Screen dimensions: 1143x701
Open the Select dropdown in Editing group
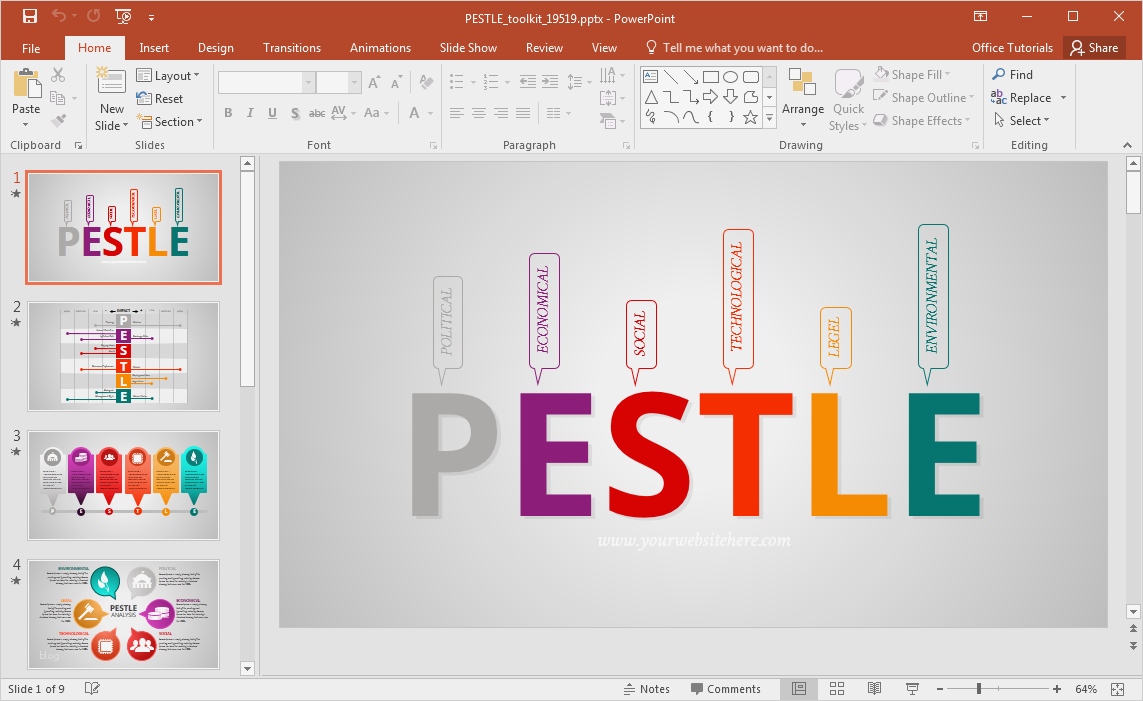1022,121
